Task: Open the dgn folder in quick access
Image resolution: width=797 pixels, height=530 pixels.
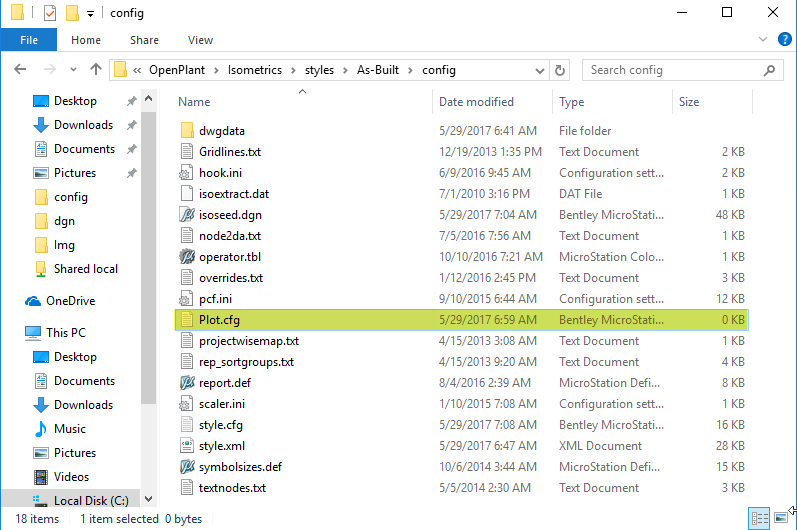Action: (x=55, y=221)
